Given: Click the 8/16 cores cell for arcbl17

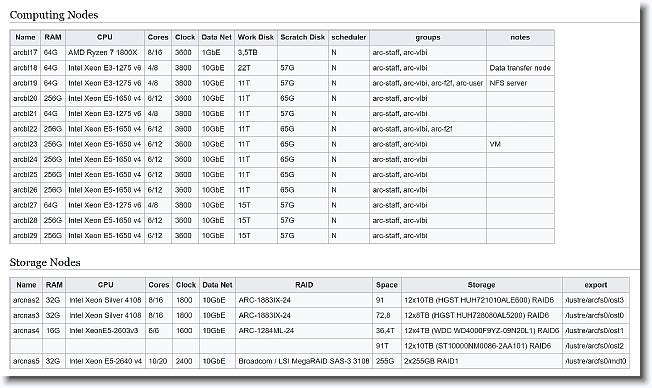Looking at the screenshot, I should [x=158, y=53].
